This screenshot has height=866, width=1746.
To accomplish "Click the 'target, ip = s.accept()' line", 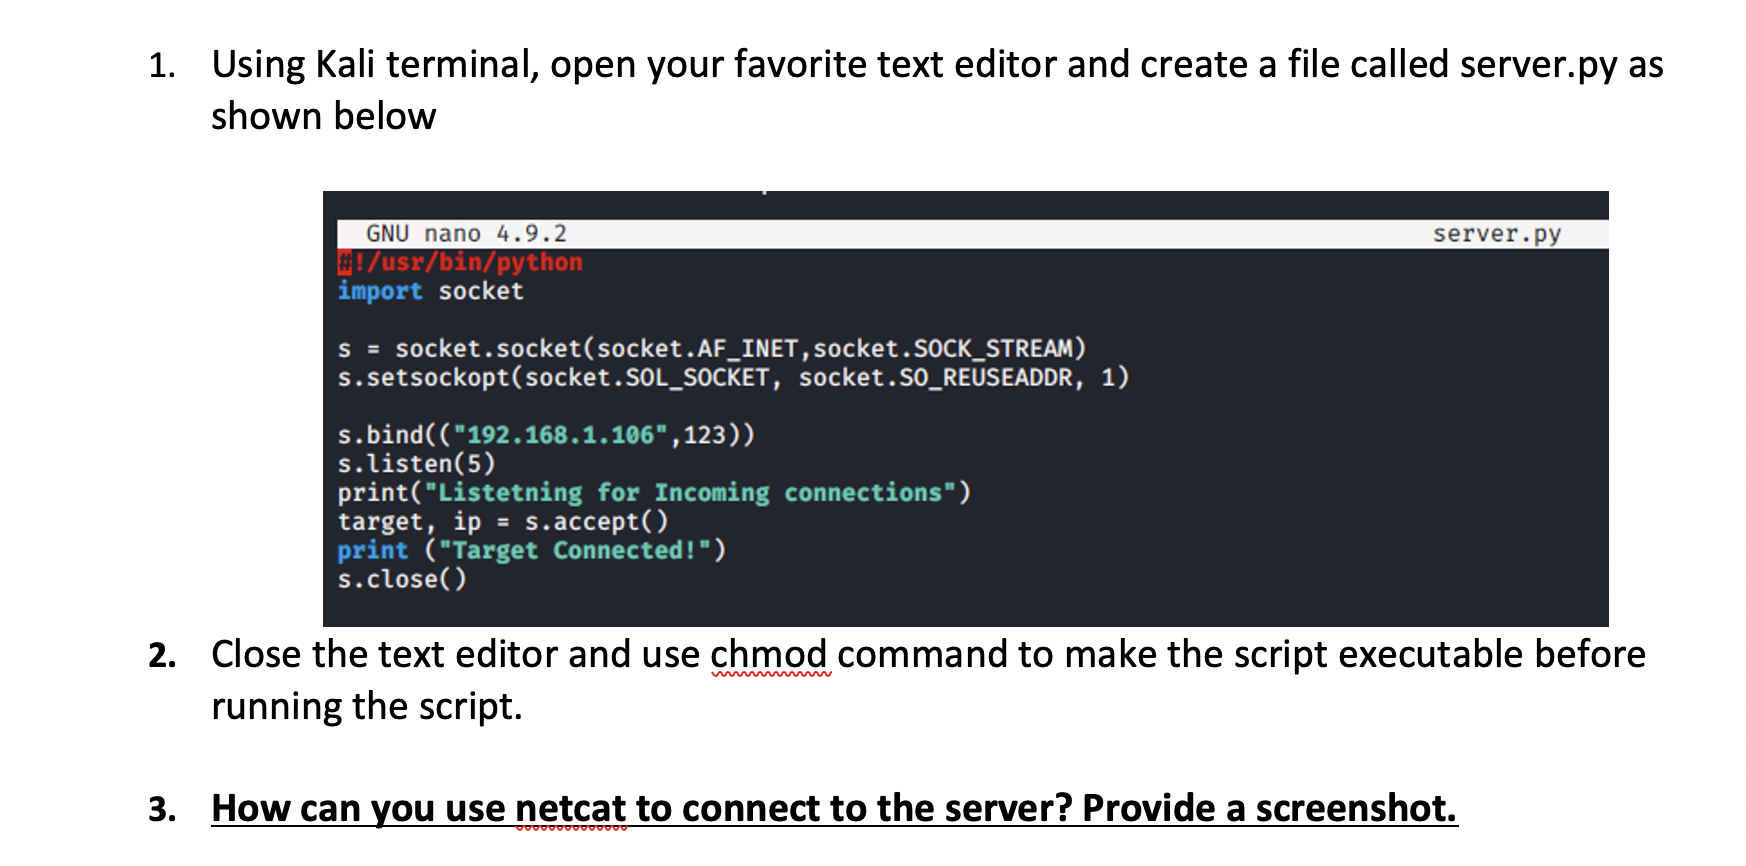I will coord(503,522).
